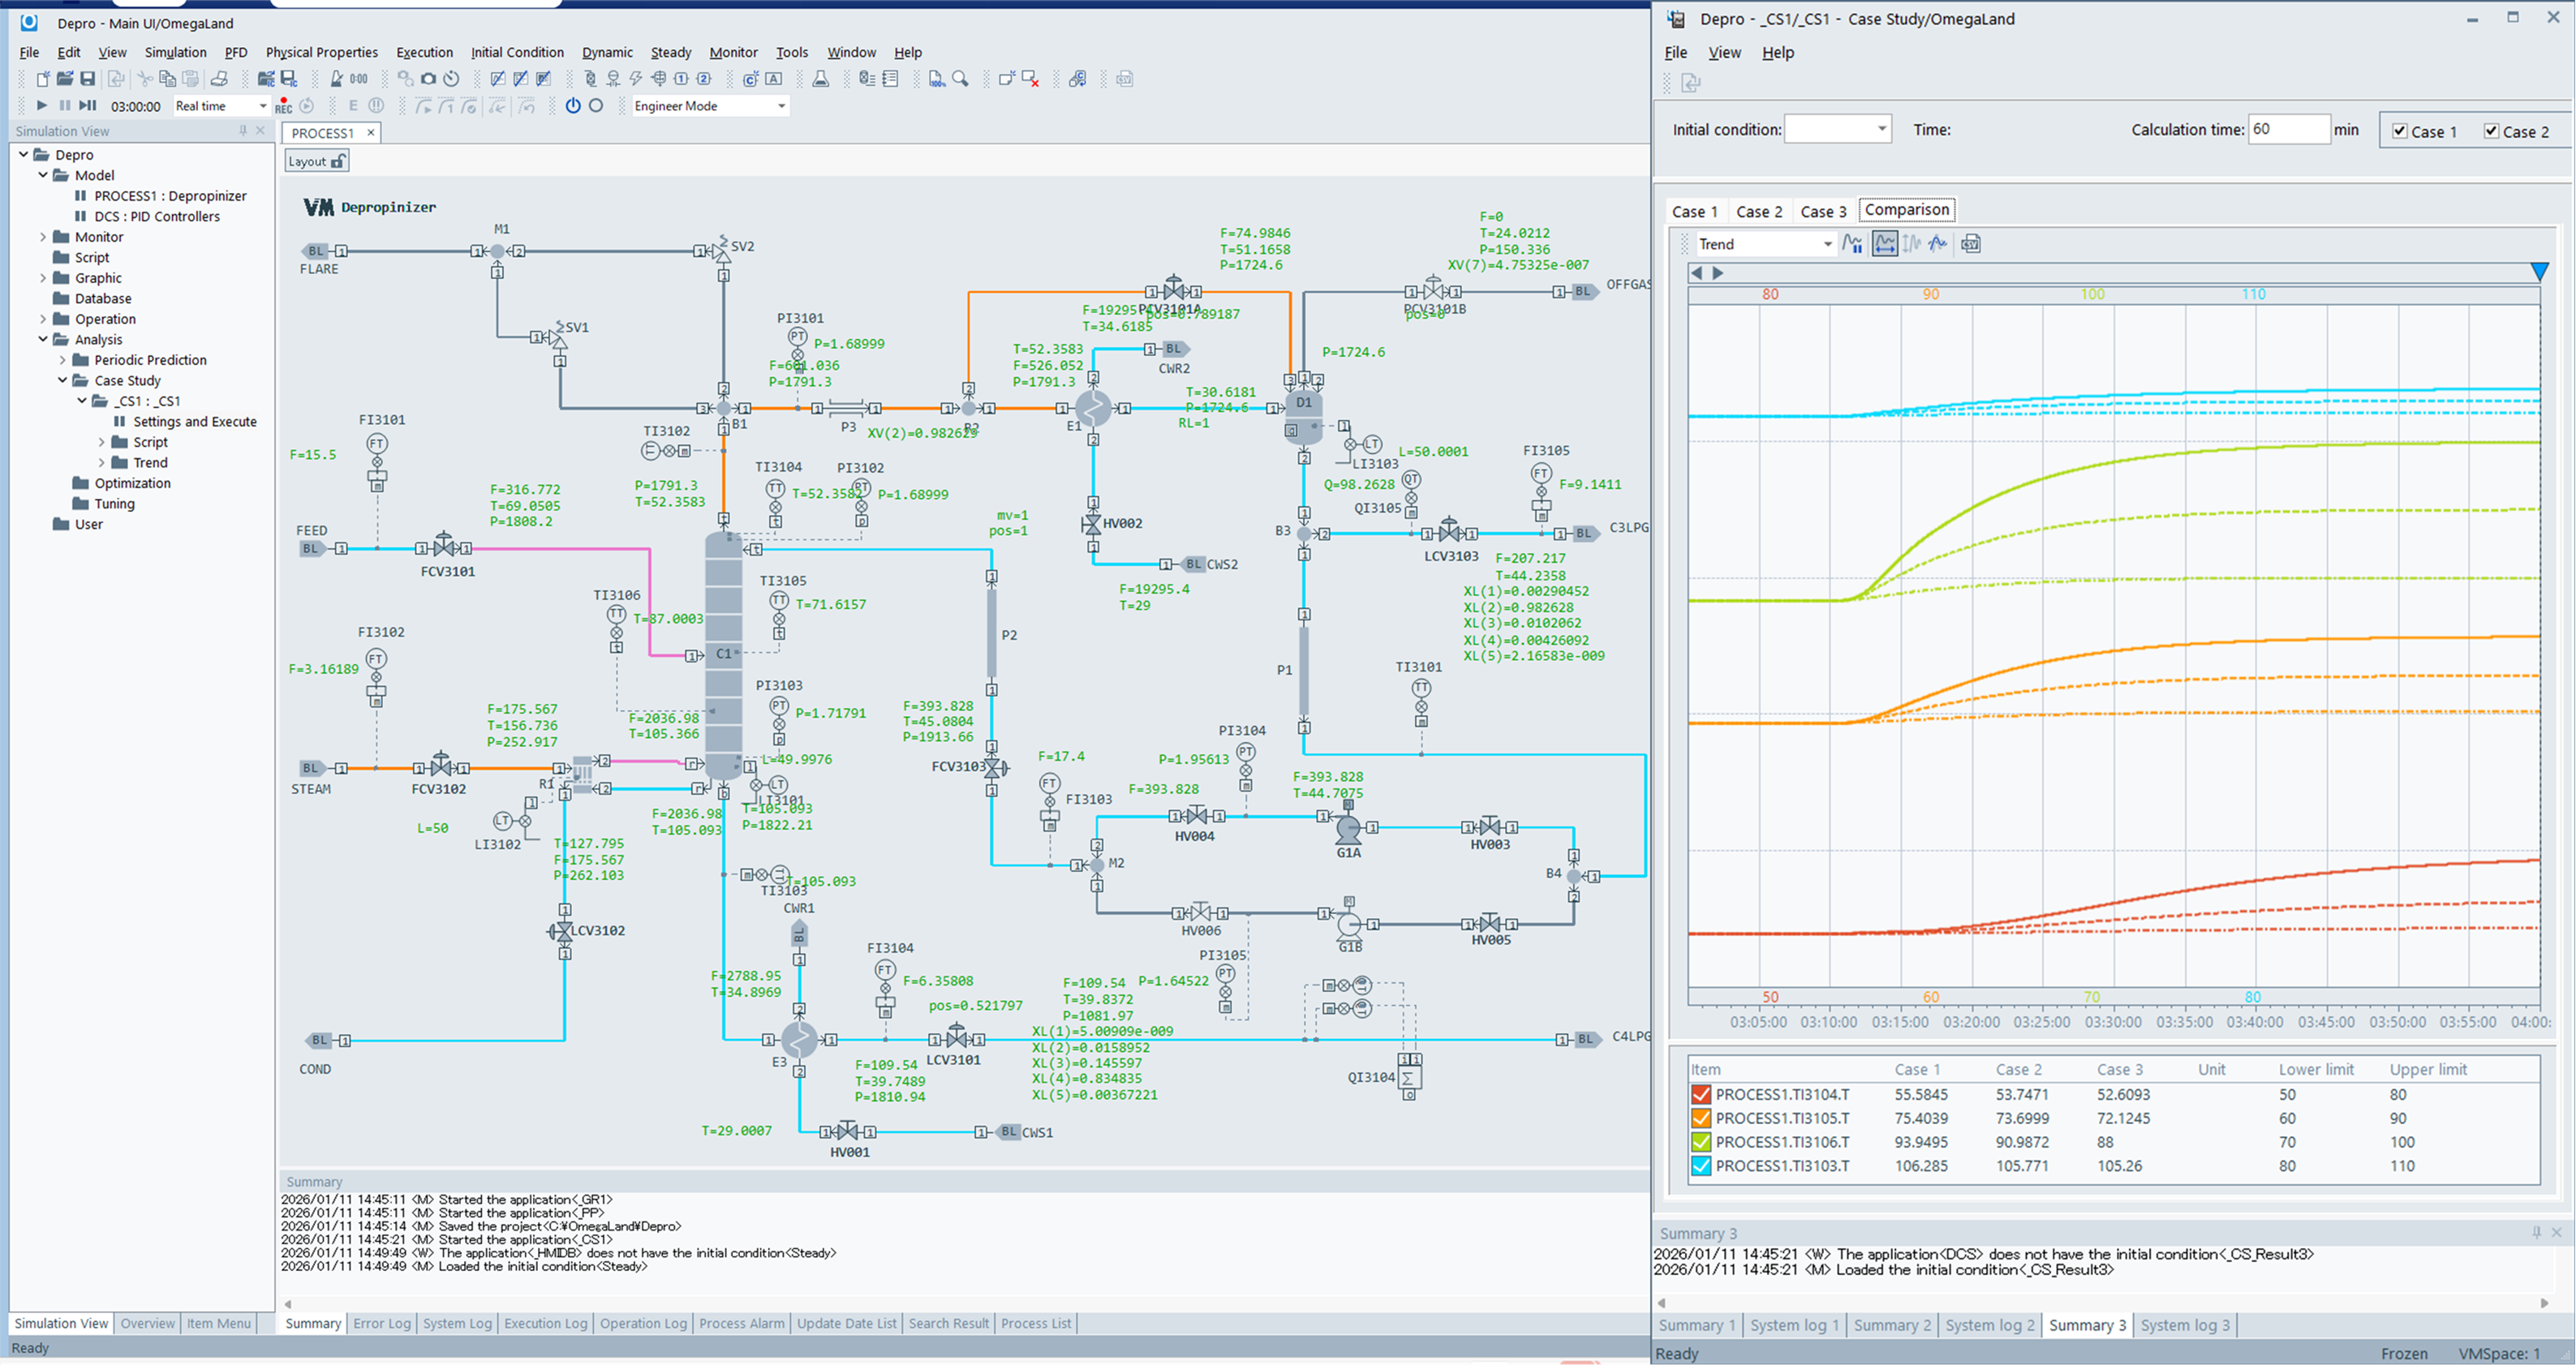2576x1365 pixels.
Task: Open the Physical Properties menu
Action: coord(321,52)
